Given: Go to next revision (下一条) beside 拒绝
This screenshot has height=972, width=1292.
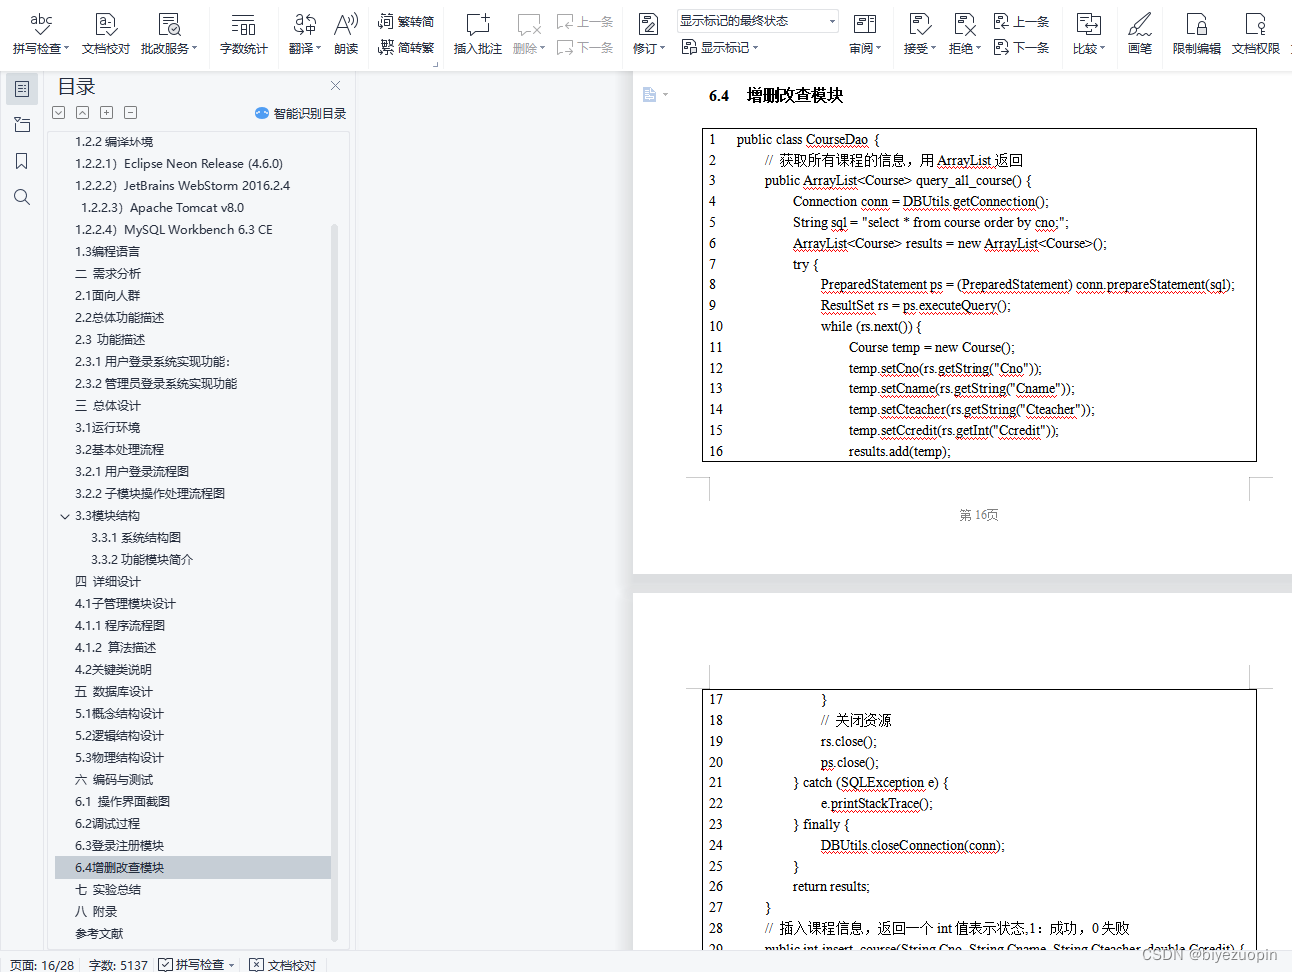Looking at the screenshot, I should pyautogui.click(x=1021, y=47).
